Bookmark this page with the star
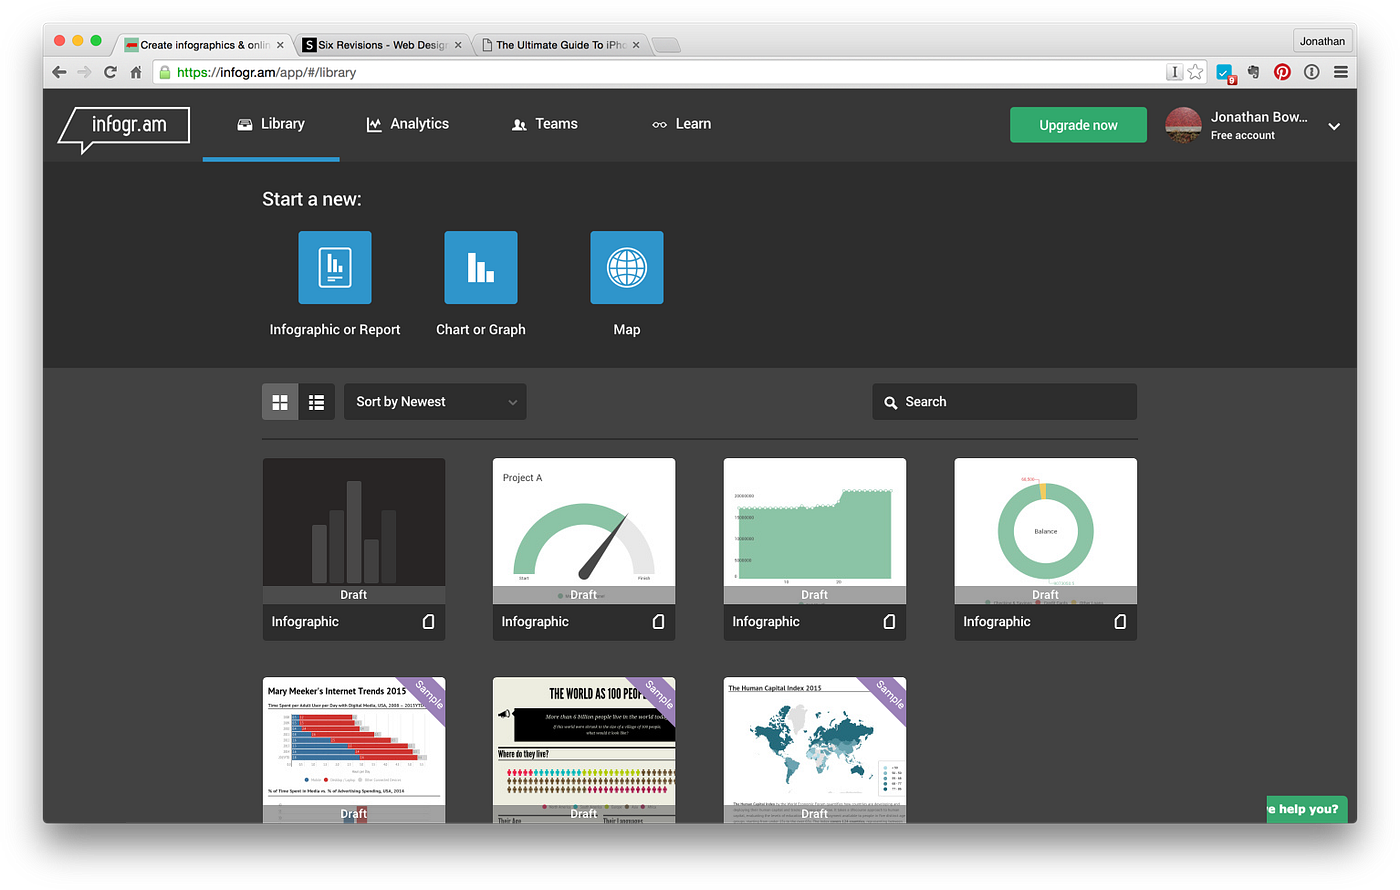 [x=1195, y=72]
